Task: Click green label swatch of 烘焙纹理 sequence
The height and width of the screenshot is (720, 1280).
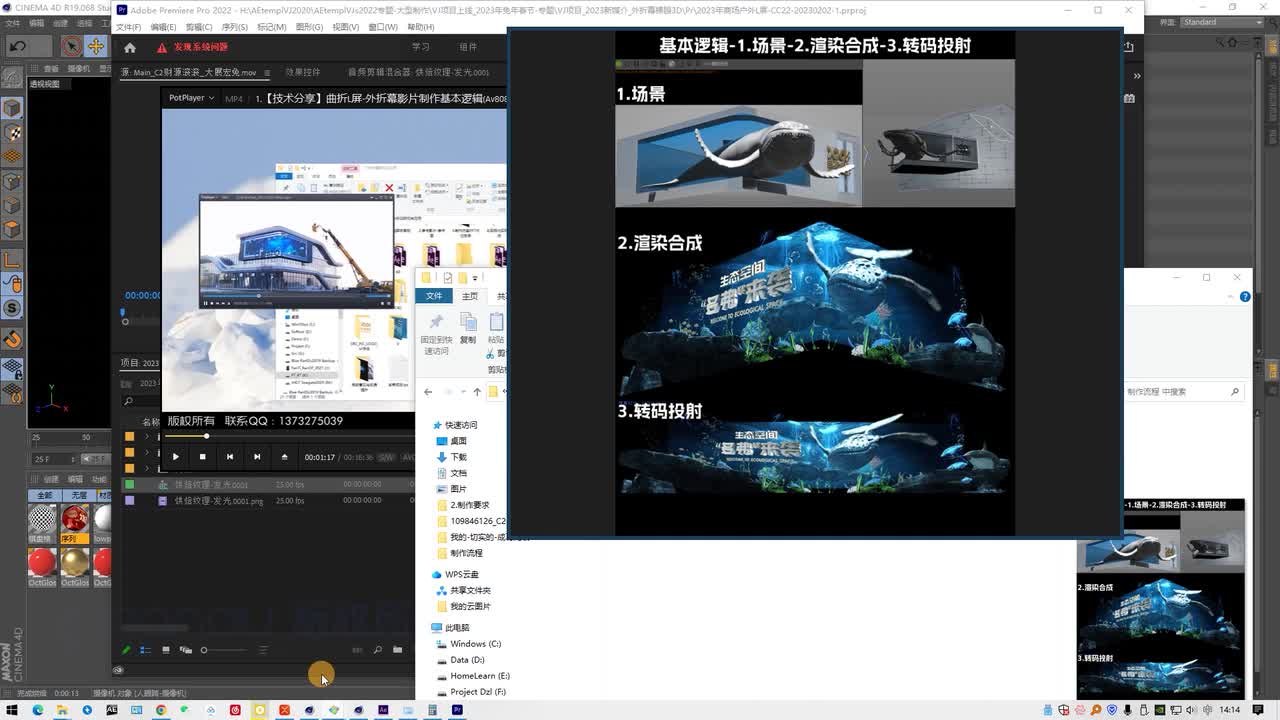Action: pos(129,485)
